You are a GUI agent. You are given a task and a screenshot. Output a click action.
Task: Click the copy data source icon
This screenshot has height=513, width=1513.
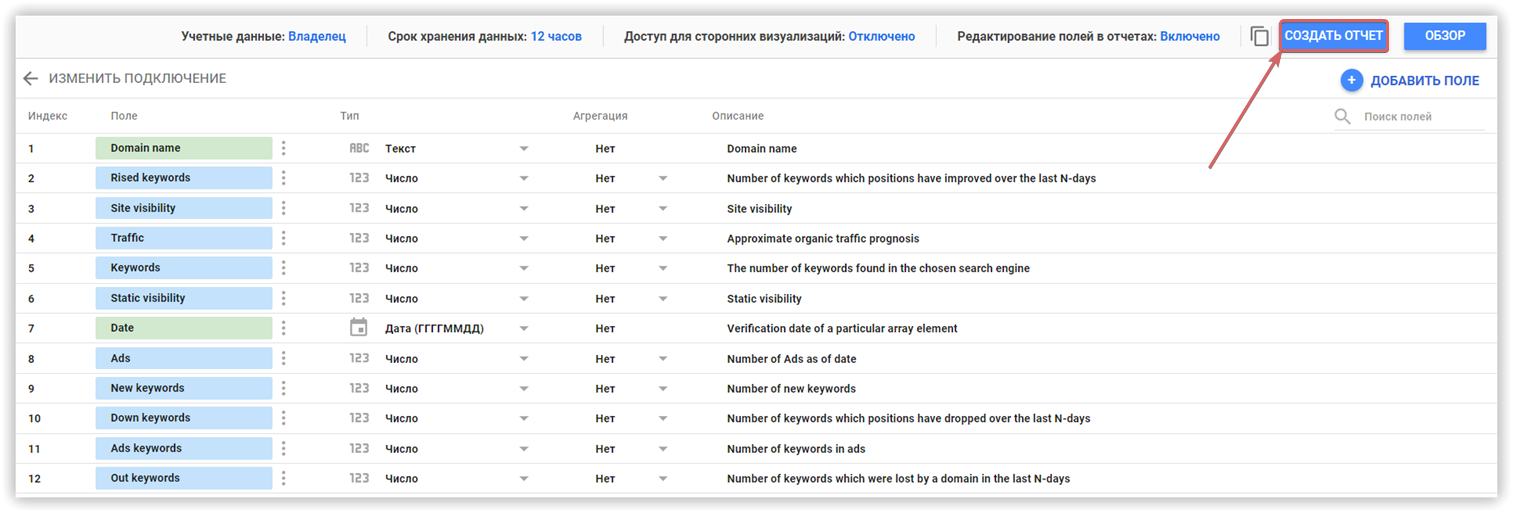[x=1260, y=36]
